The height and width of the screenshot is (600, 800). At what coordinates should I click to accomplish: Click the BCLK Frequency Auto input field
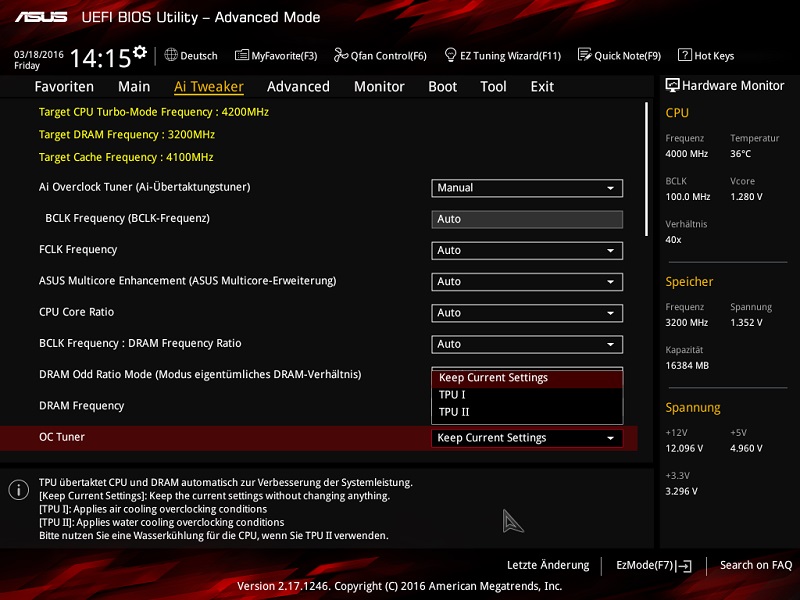coord(527,219)
